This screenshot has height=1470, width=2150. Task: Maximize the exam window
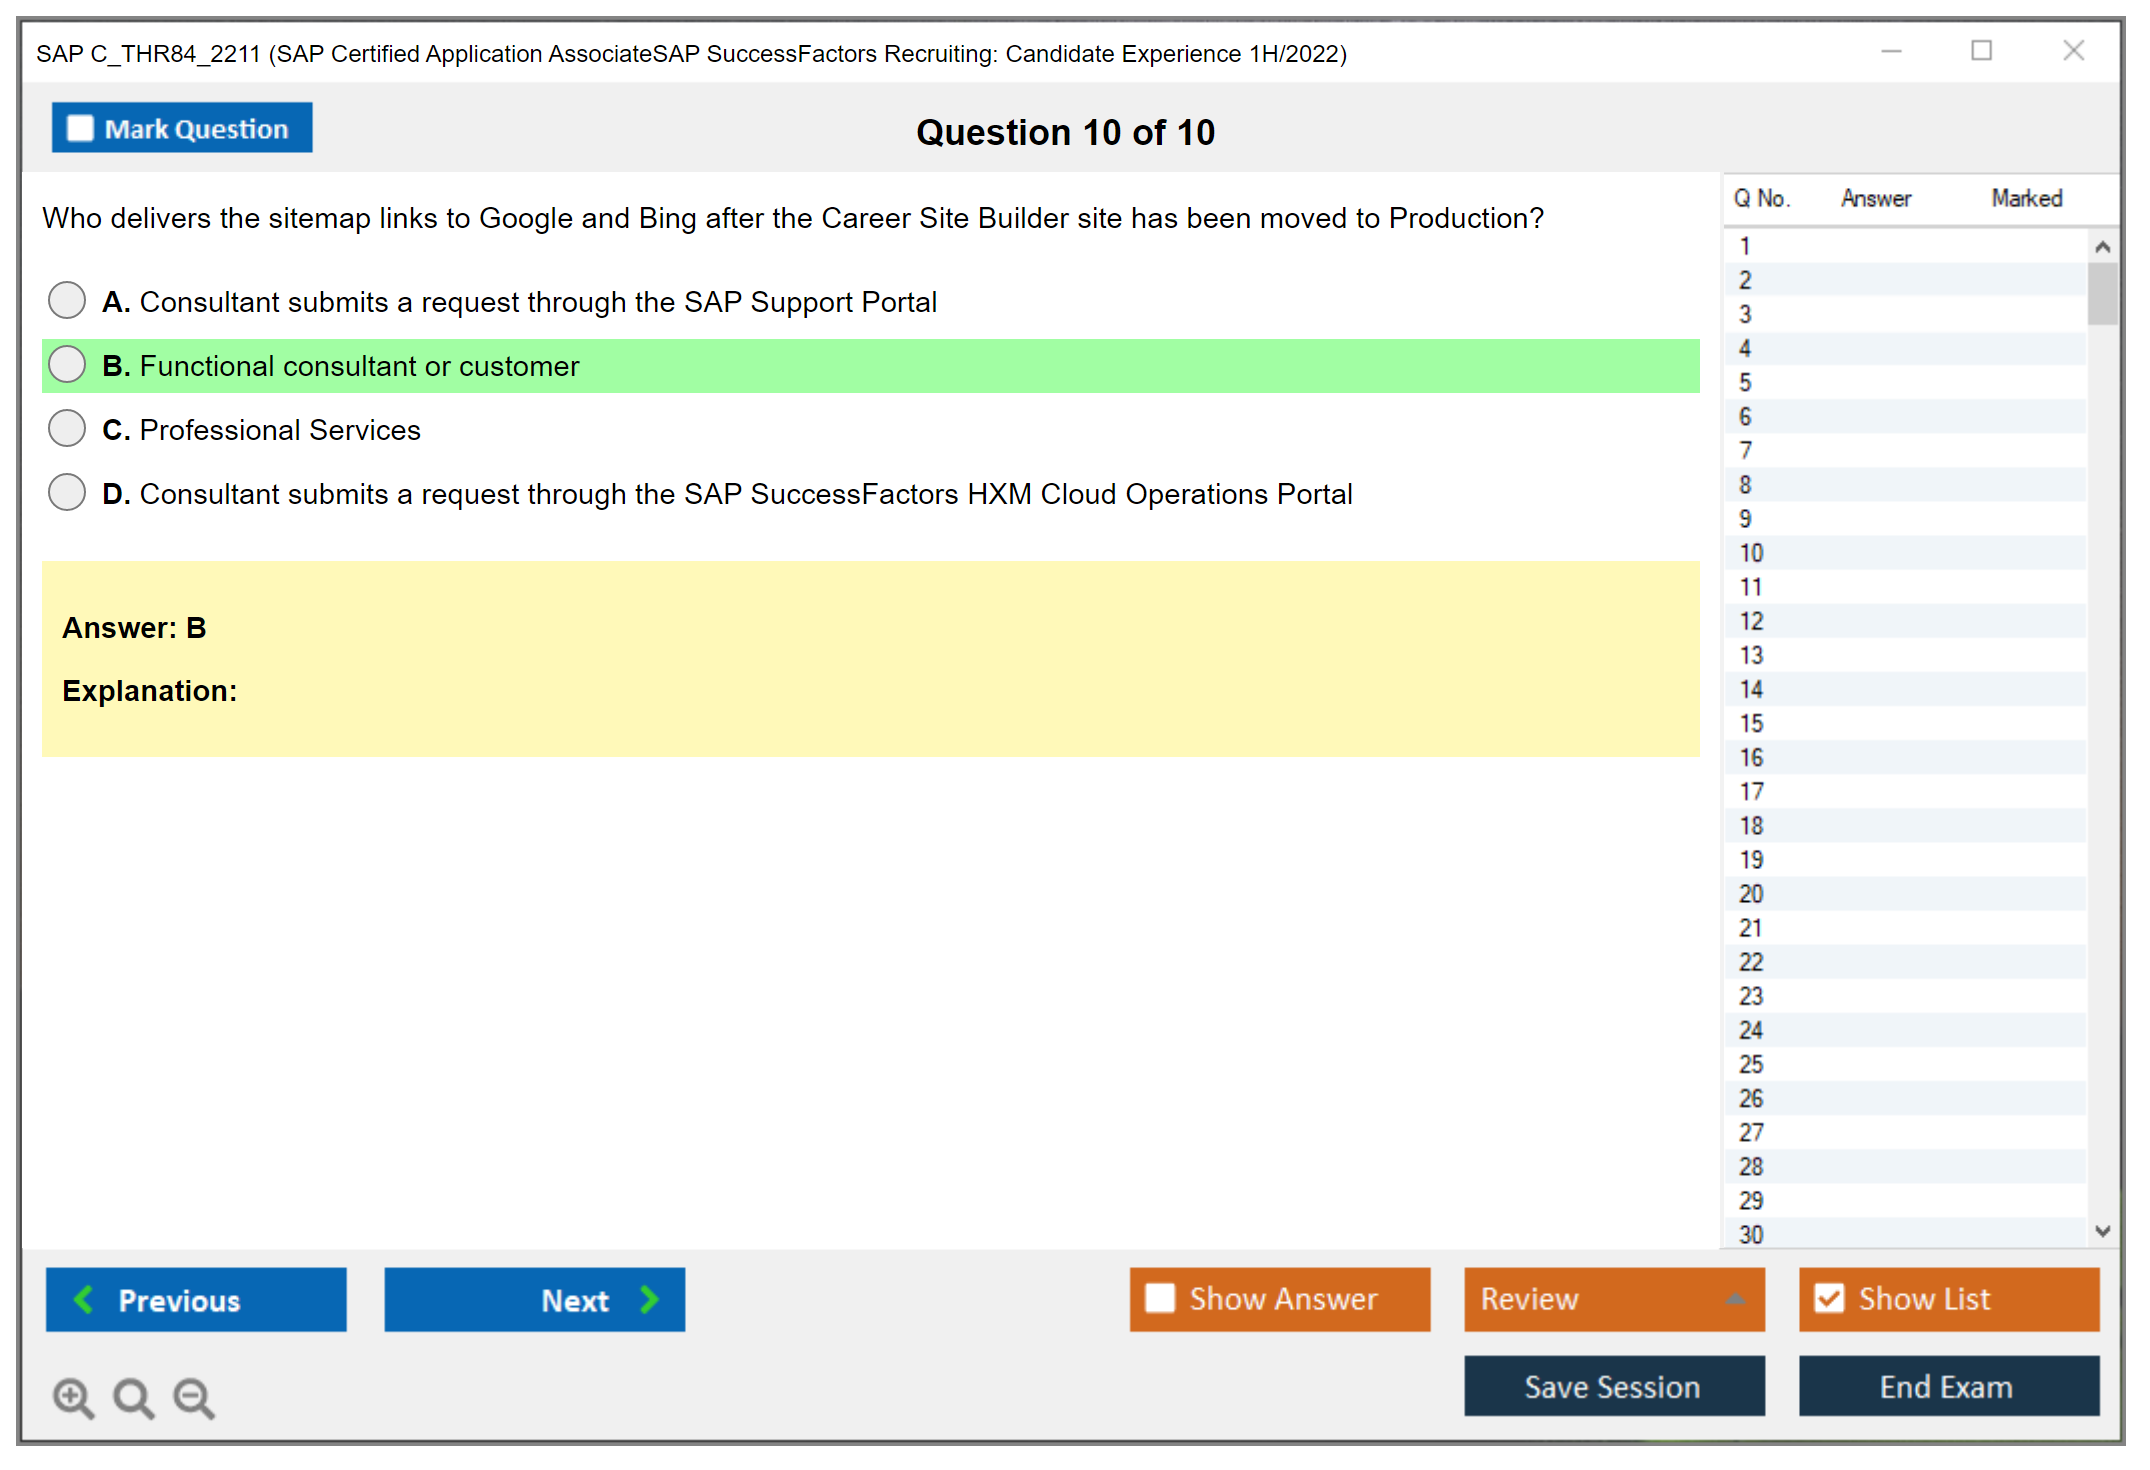pyautogui.click(x=1981, y=51)
